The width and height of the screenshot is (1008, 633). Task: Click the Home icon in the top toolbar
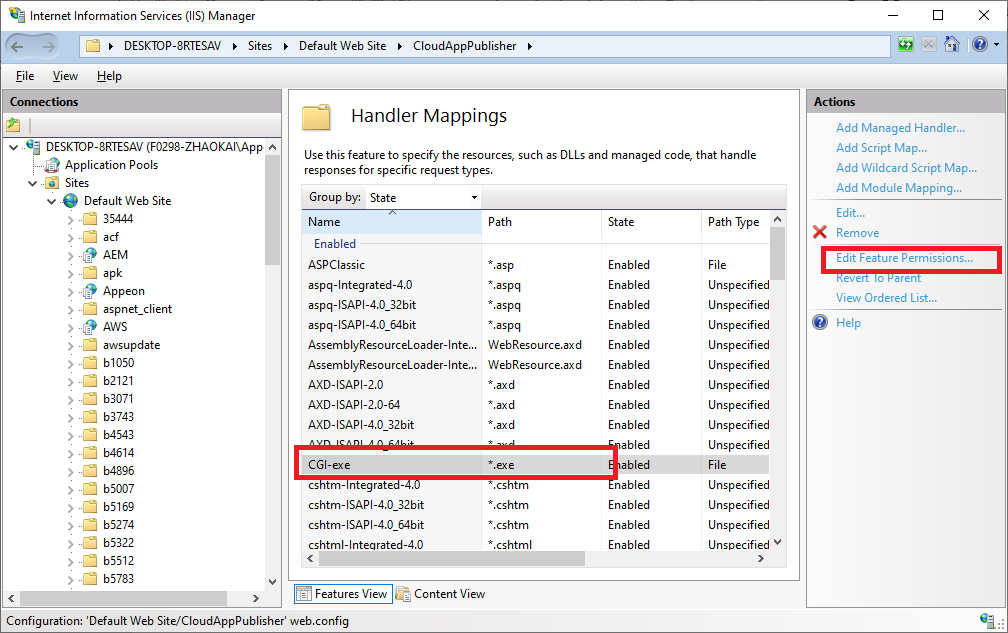tap(952, 46)
